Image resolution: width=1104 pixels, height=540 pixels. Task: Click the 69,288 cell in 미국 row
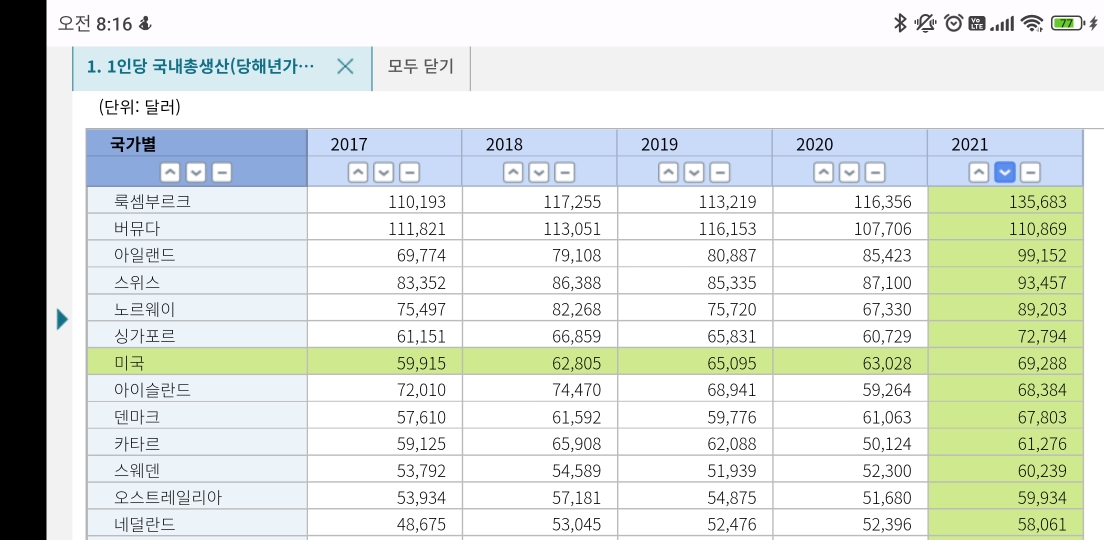click(x=1005, y=363)
